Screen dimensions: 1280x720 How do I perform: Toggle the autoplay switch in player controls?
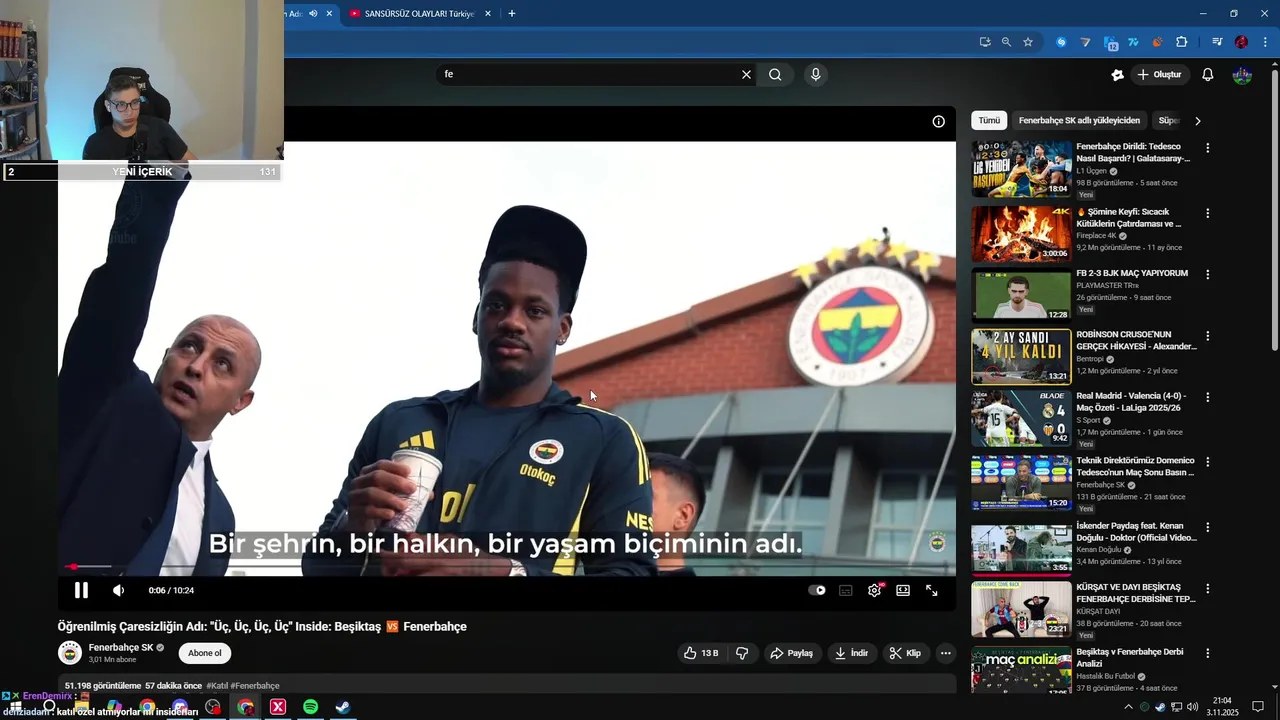[818, 590]
